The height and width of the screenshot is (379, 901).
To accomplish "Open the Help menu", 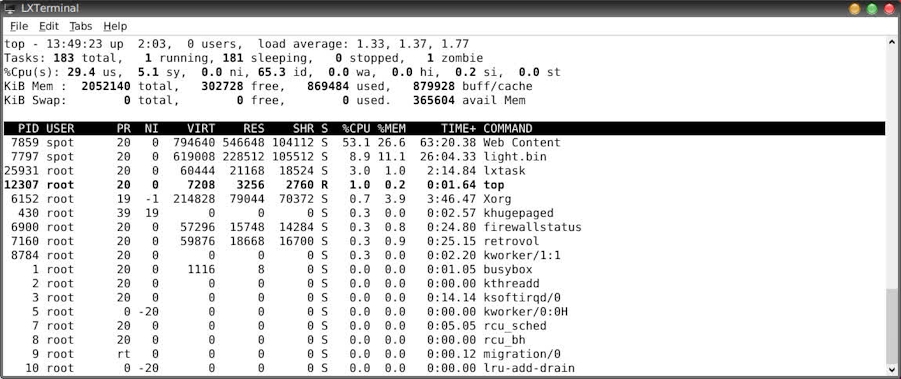I will [x=115, y=26].
